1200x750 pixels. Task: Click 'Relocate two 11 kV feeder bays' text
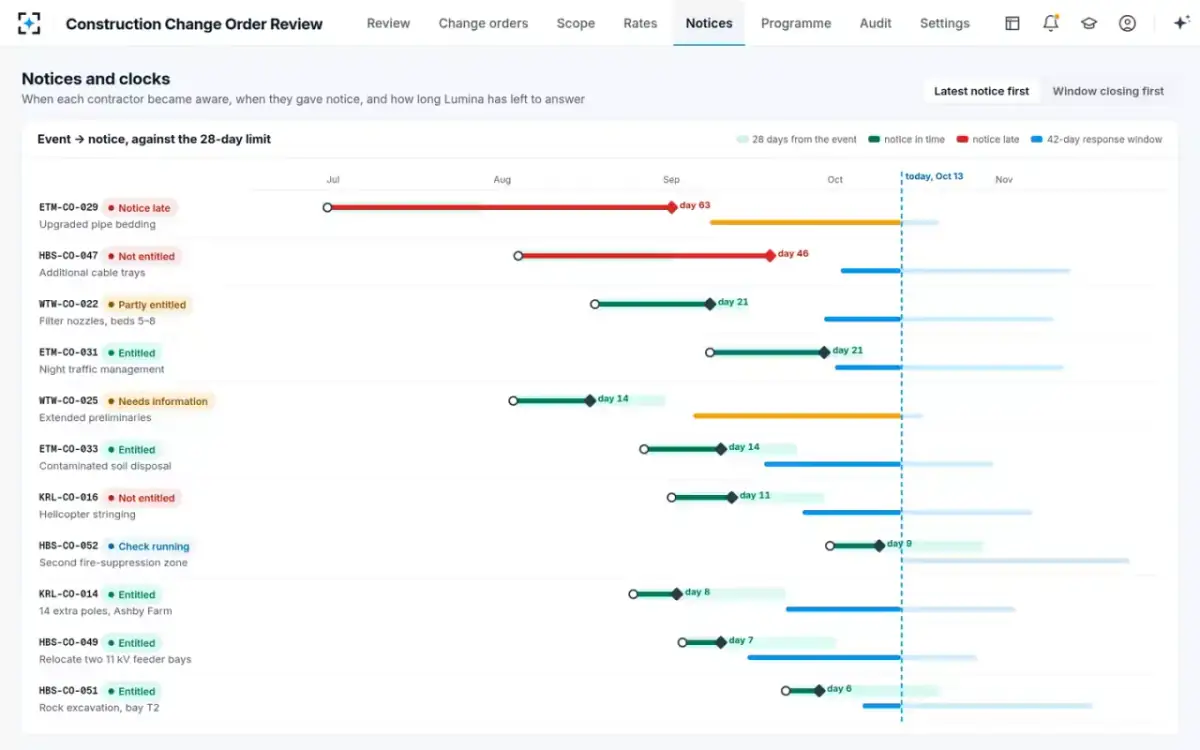(115, 660)
